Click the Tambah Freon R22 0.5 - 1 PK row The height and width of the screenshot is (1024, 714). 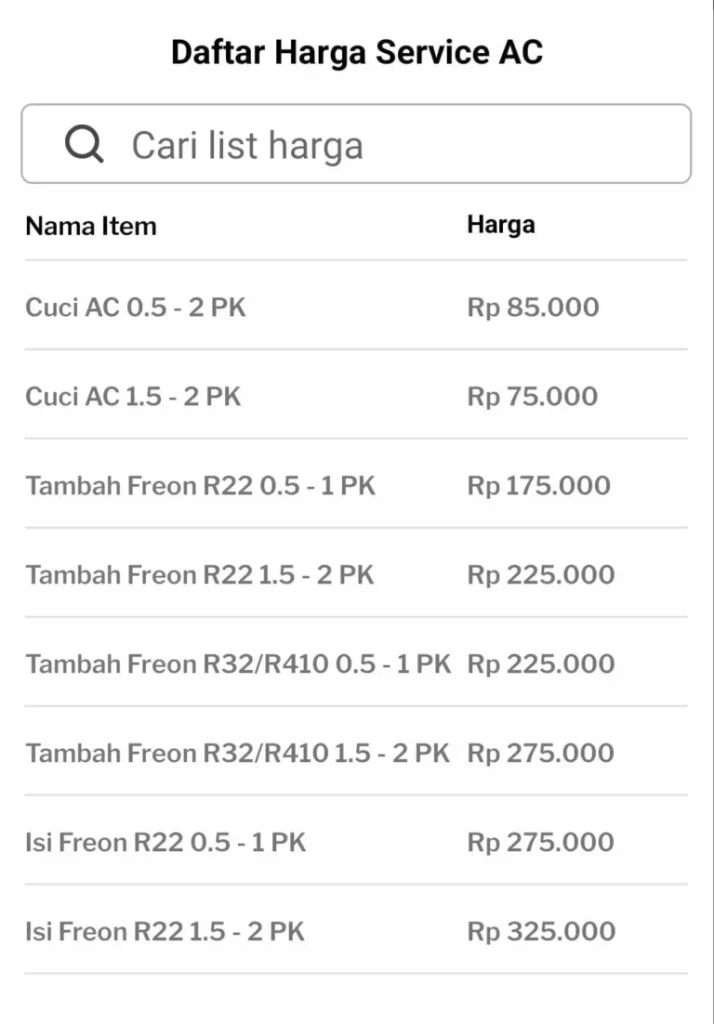[x=200, y=485]
